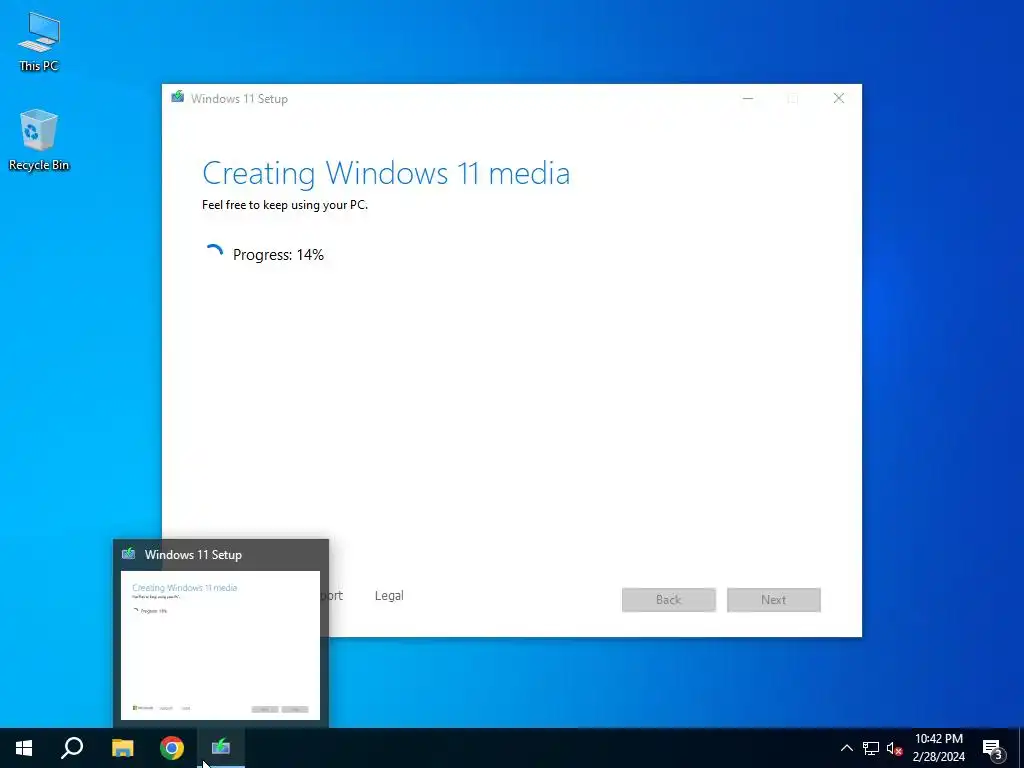Minimize the Windows 11 Setup window
The width and height of the screenshot is (1024, 768).
coord(748,99)
